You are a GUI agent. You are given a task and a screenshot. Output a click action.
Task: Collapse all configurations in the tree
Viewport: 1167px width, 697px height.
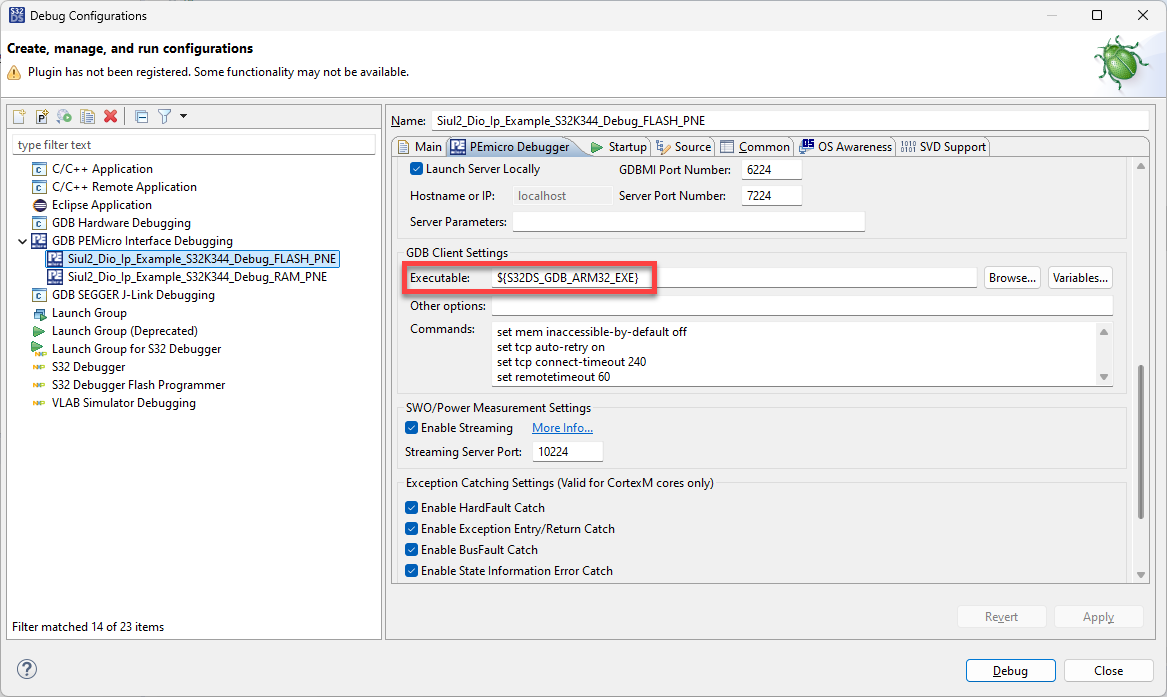click(141, 117)
